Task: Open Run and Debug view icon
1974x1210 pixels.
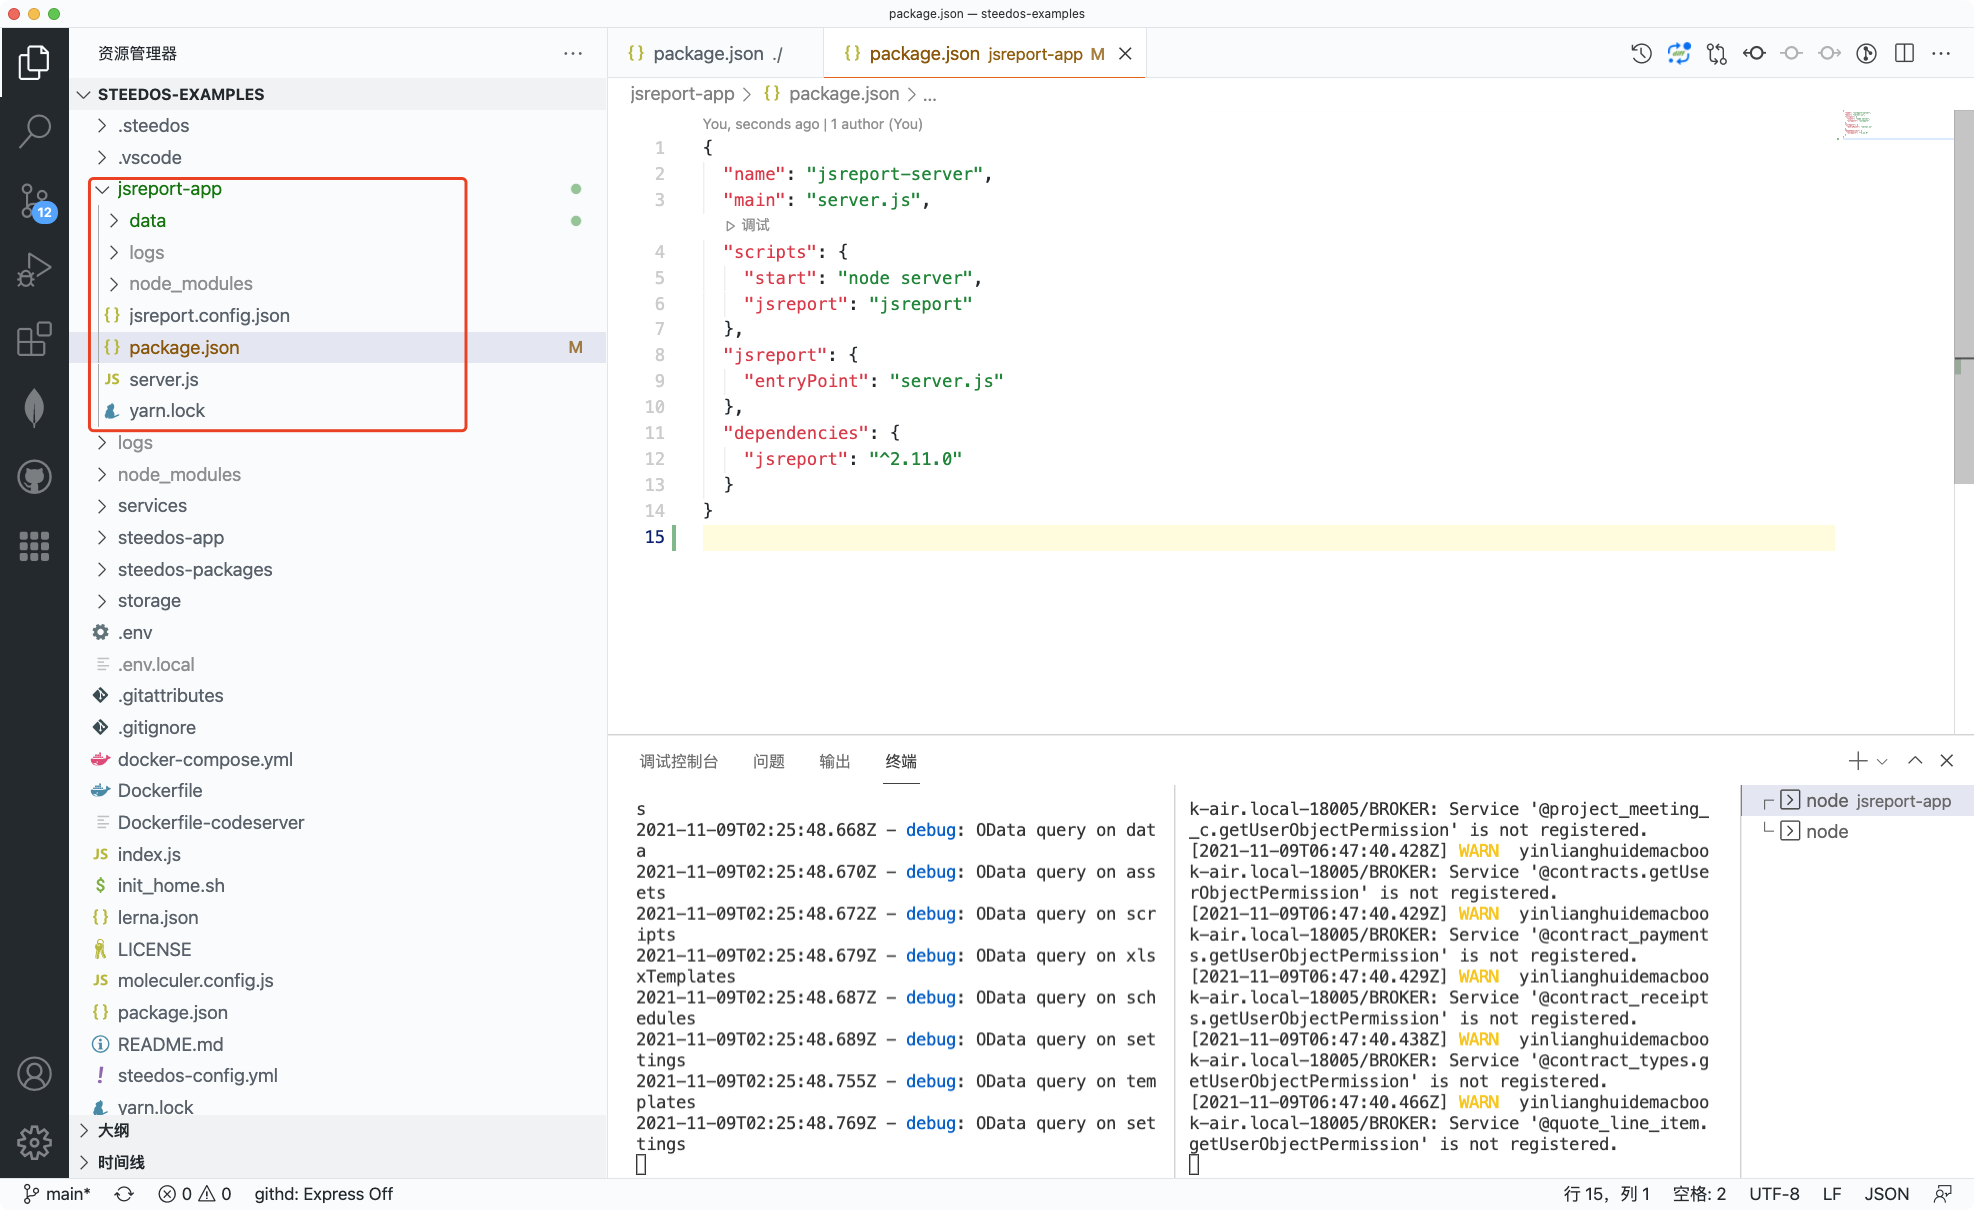Action: (34, 270)
